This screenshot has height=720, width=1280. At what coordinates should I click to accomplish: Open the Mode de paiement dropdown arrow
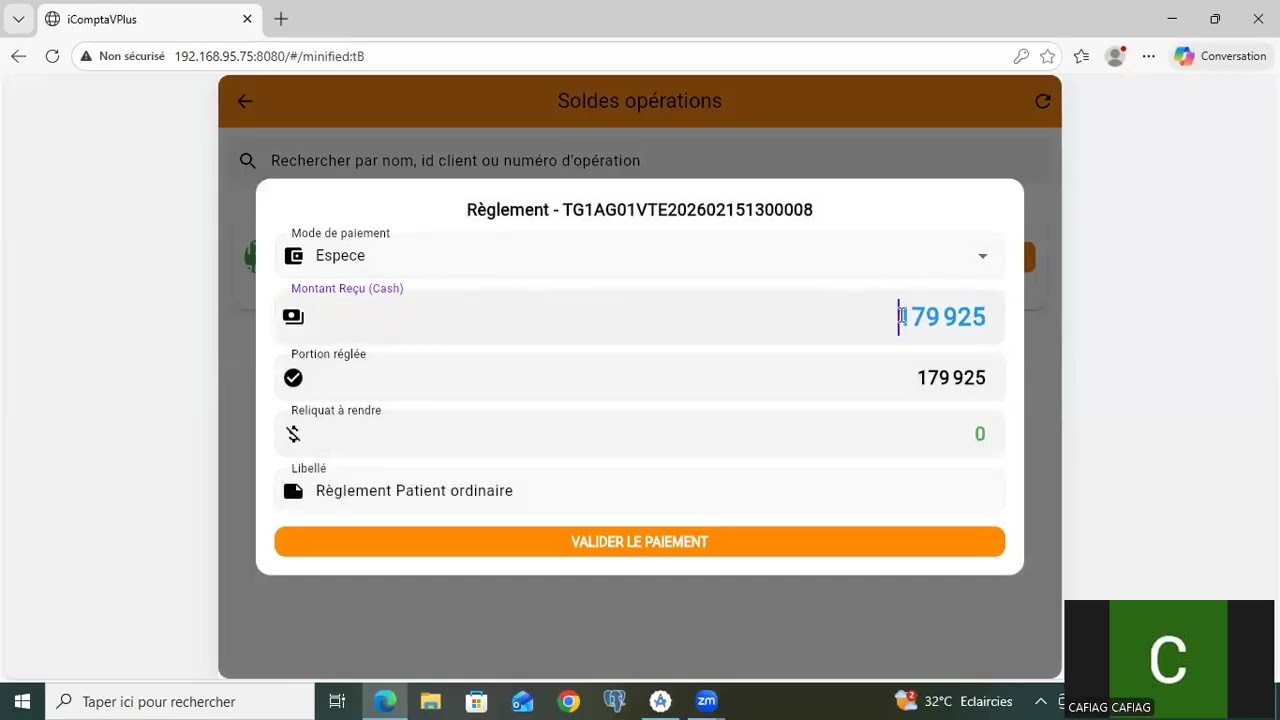click(983, 256)
